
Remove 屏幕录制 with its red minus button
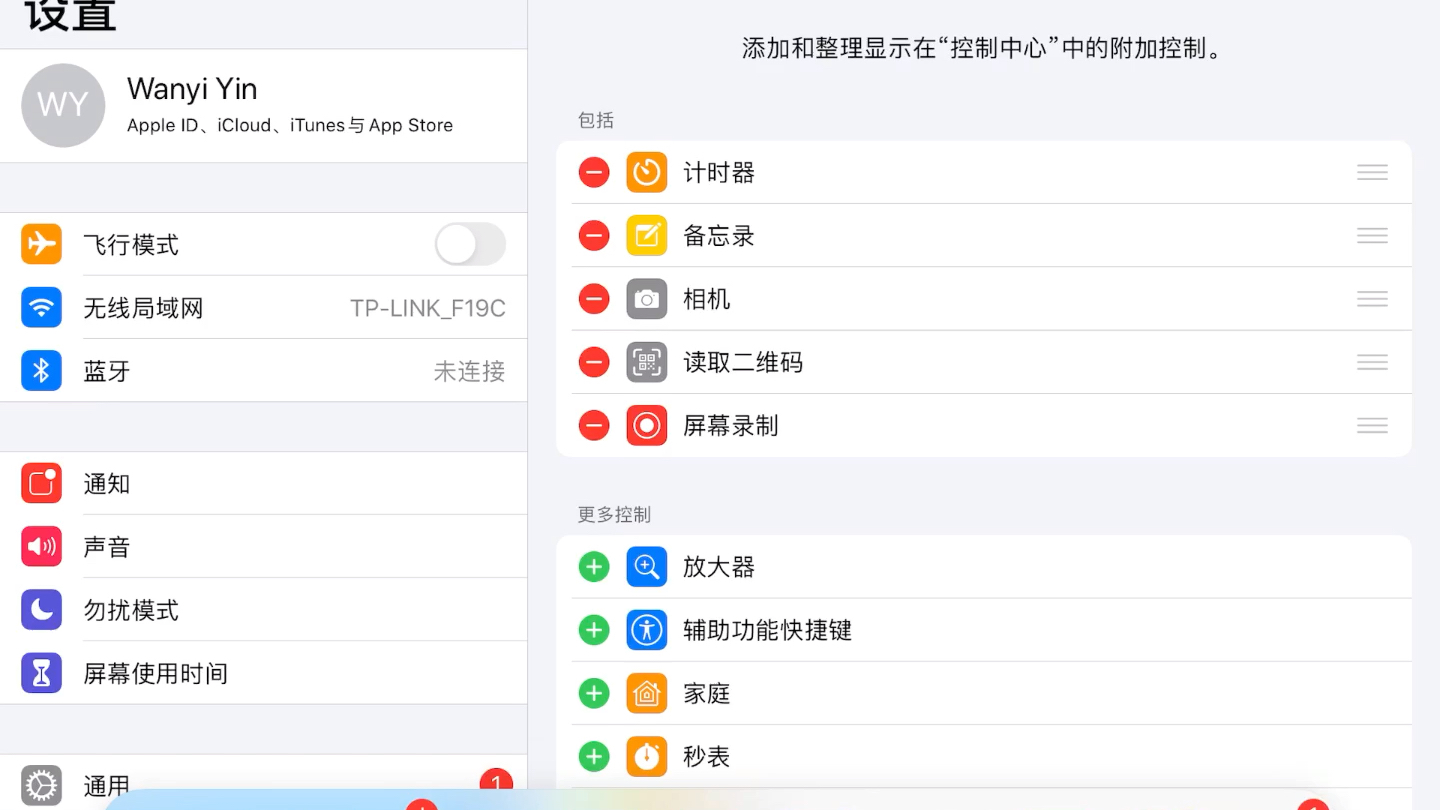[x=594, y=426]
